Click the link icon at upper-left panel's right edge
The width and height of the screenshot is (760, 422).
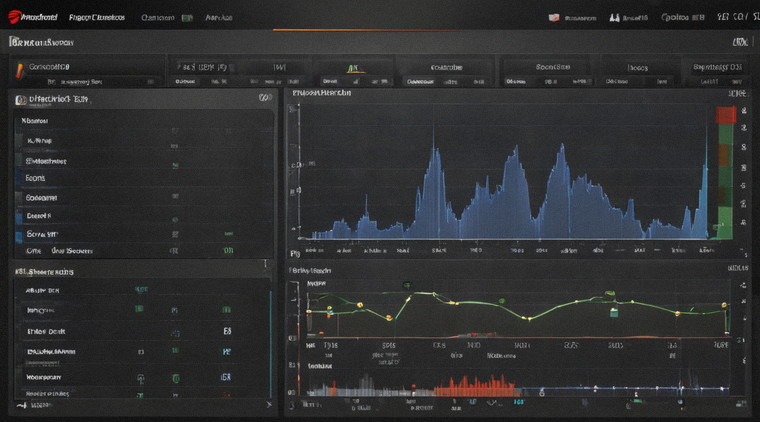point(265,98)
